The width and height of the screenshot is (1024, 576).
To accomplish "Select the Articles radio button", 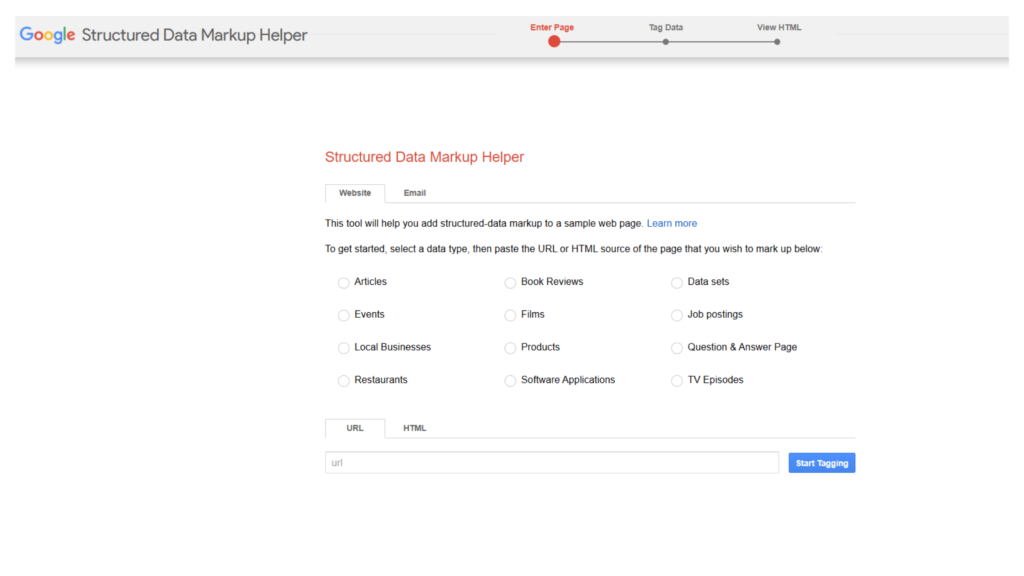I will point(344,283).
